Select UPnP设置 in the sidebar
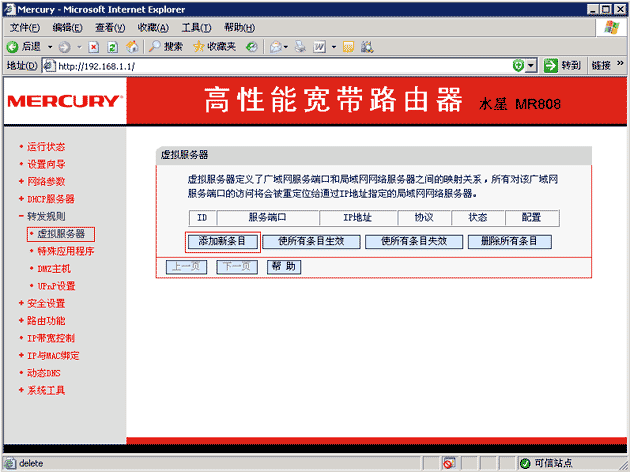Screen dimensions: 630x472 coord(56,286)
